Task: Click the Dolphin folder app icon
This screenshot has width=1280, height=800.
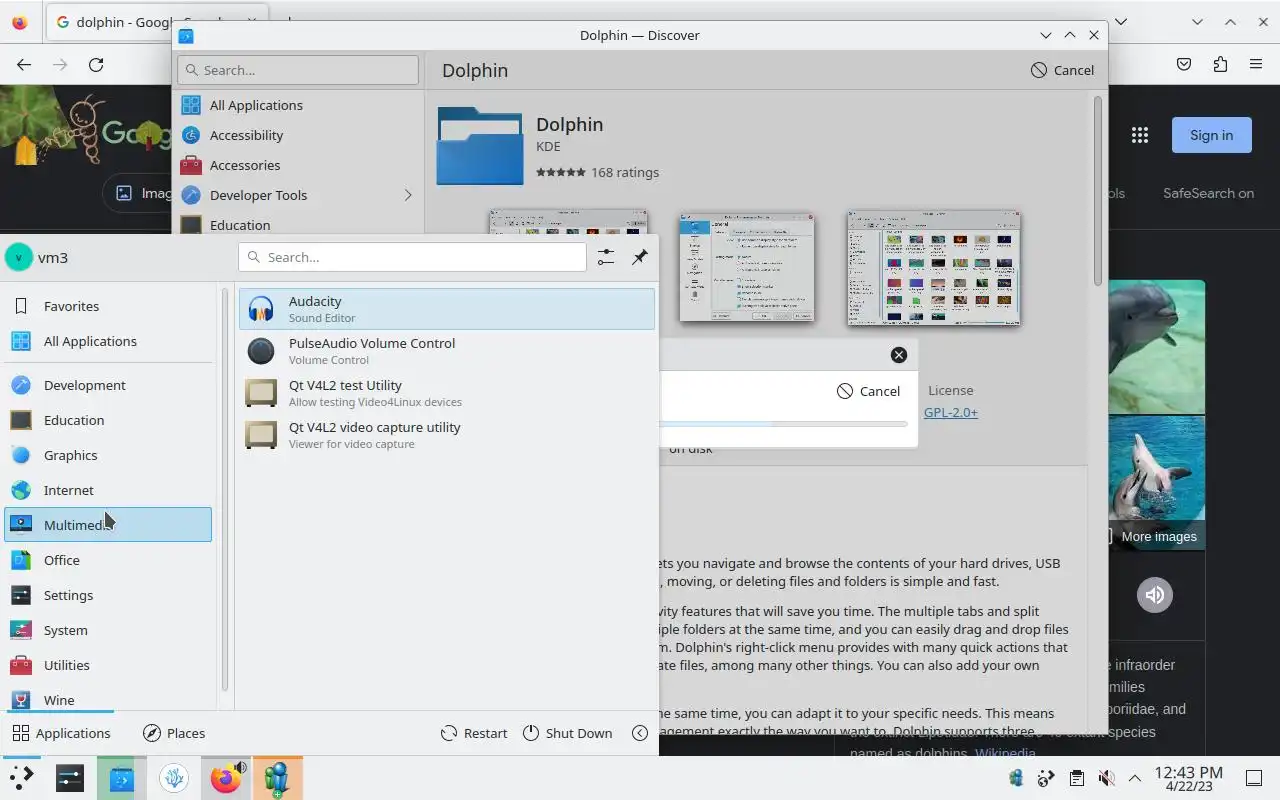Action: pyautogui.click(x=480, y=146)
